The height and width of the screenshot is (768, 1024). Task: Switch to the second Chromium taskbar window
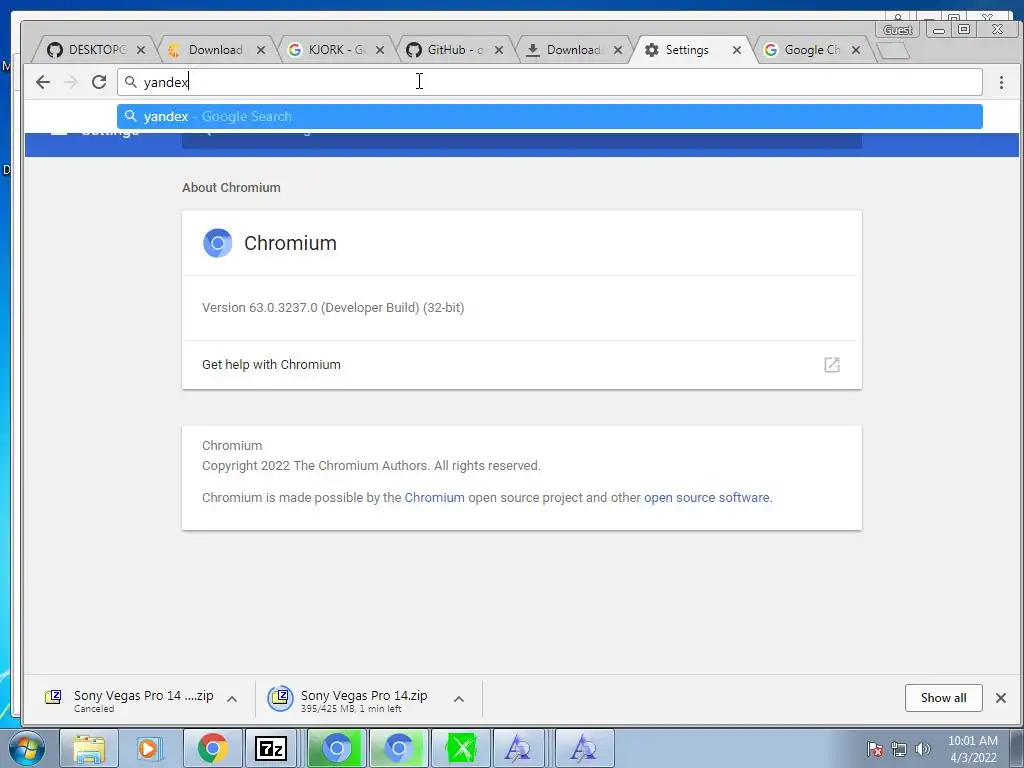(398, 748)
